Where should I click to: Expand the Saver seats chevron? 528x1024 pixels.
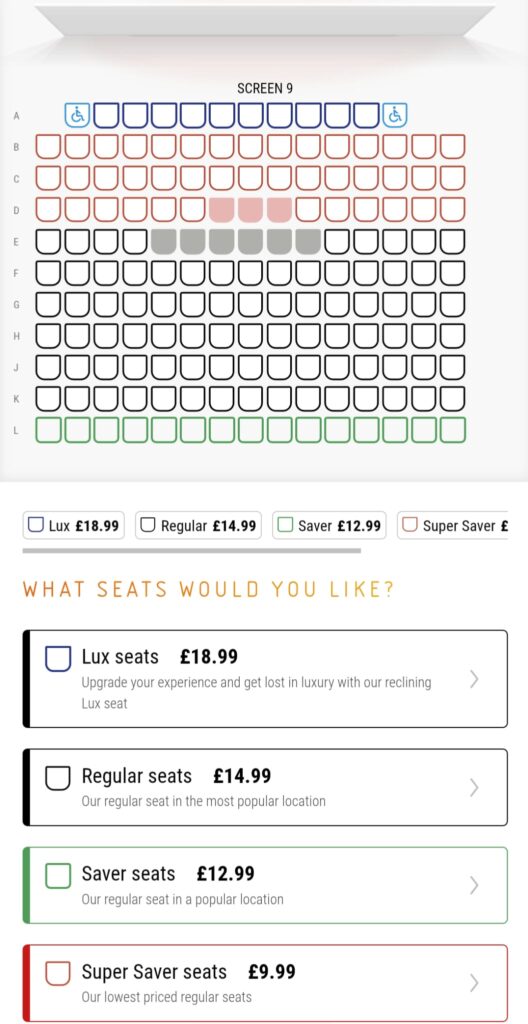[x=474, y=885]
